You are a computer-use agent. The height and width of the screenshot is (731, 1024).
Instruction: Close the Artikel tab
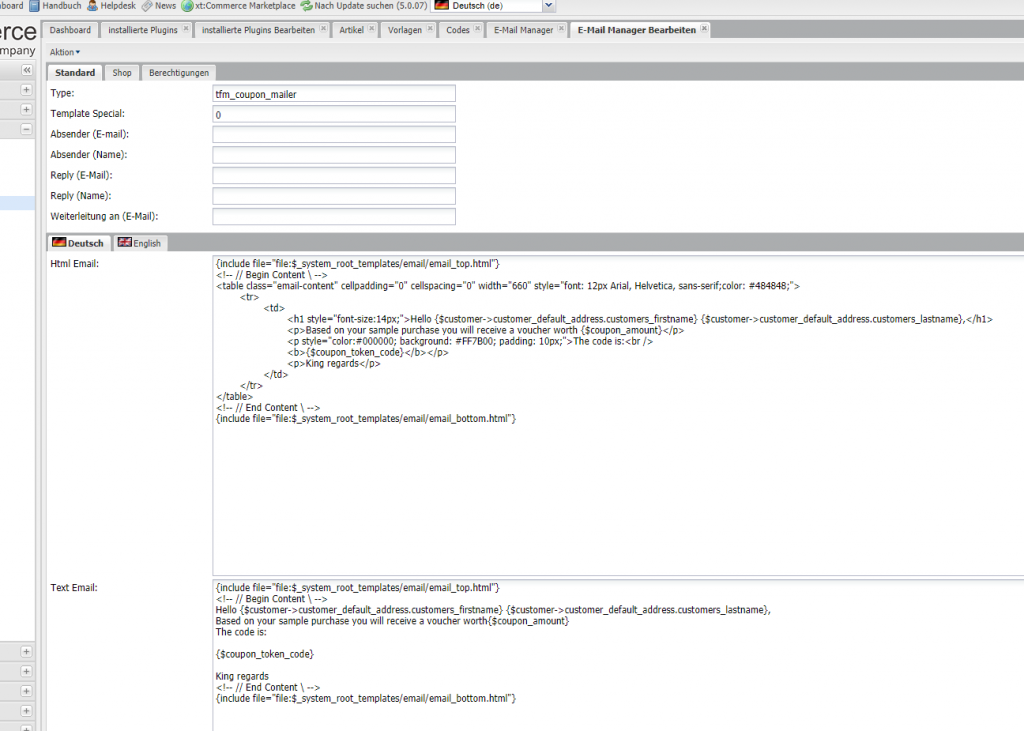[373, 30]
